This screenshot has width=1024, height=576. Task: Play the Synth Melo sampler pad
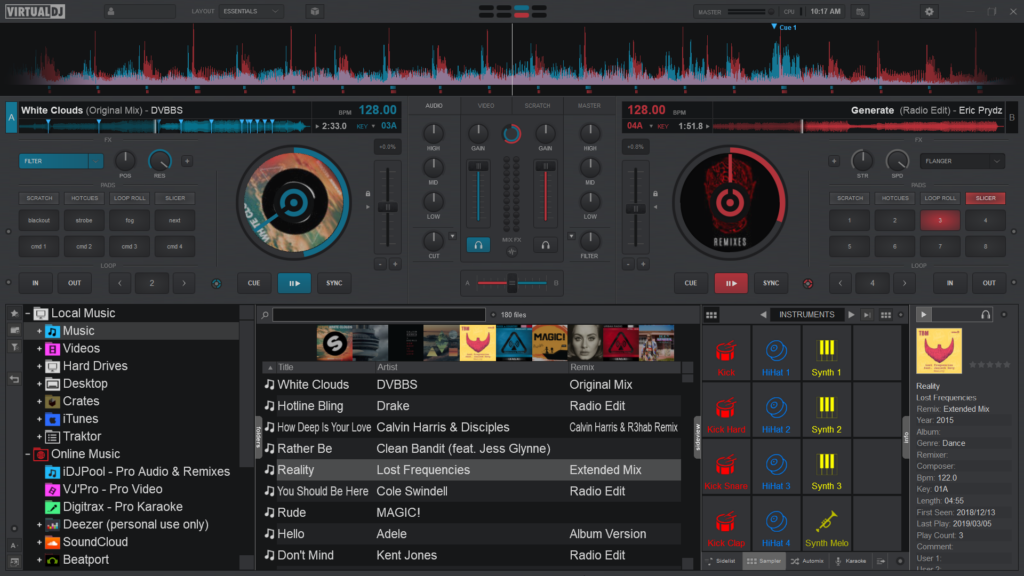(828, 525)
